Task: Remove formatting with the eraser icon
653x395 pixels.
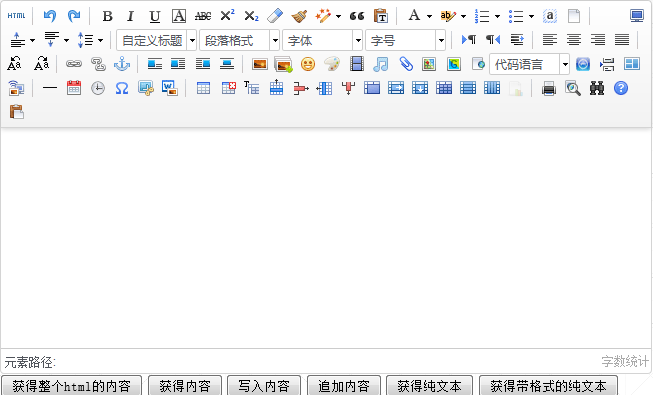Action: (275, 16)
